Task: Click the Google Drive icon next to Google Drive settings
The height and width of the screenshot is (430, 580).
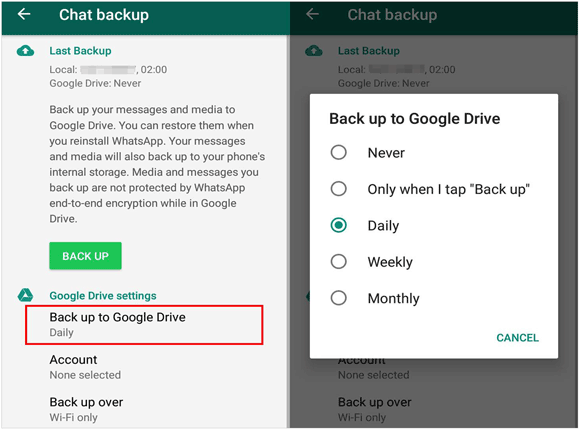Action: pyautogui.click(x=25, y=295)
